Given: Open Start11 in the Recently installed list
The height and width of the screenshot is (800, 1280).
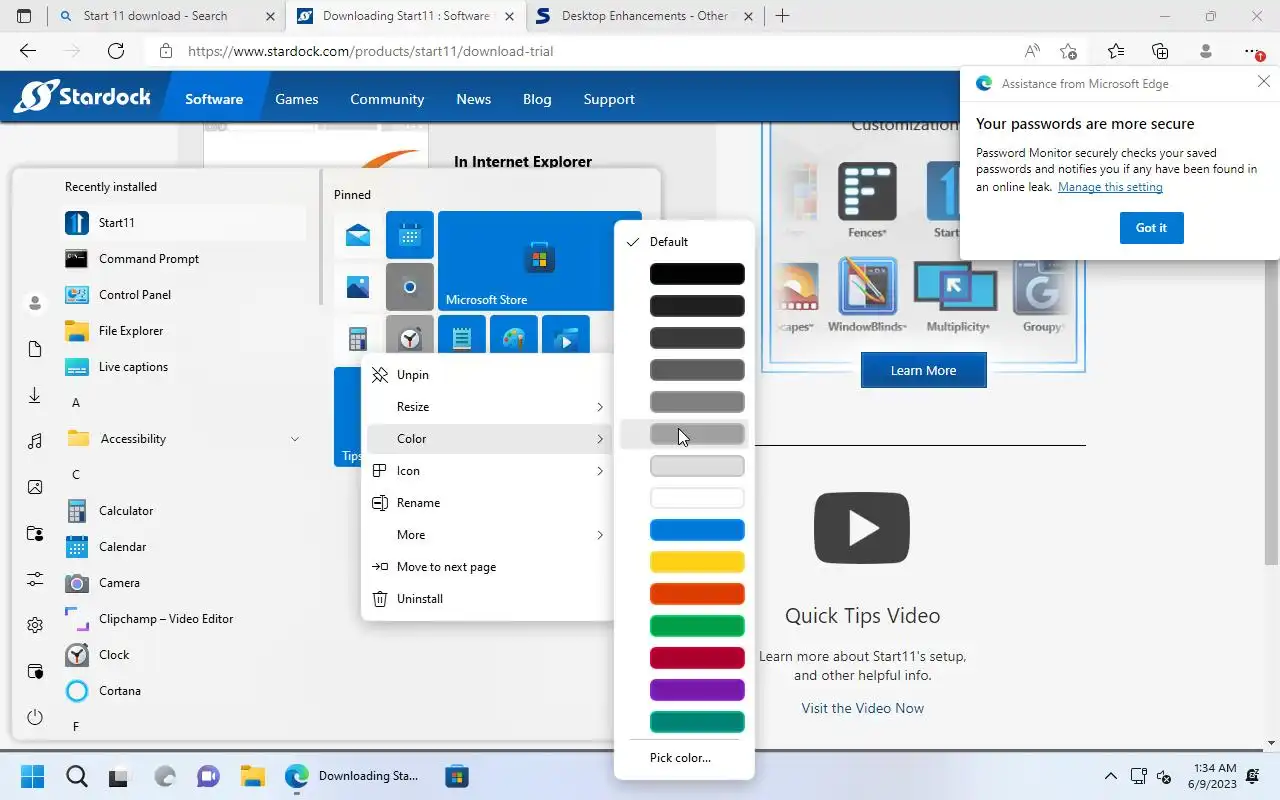Looking at the screenshot, I should pyautogui.click(x=184, y=222).
